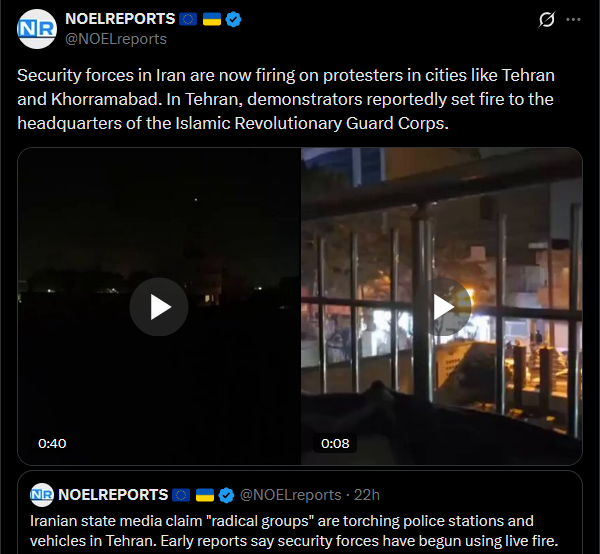Open the 22h timestamp of quoted post
The width and height of the screenshot is (600, 554).
367,495
